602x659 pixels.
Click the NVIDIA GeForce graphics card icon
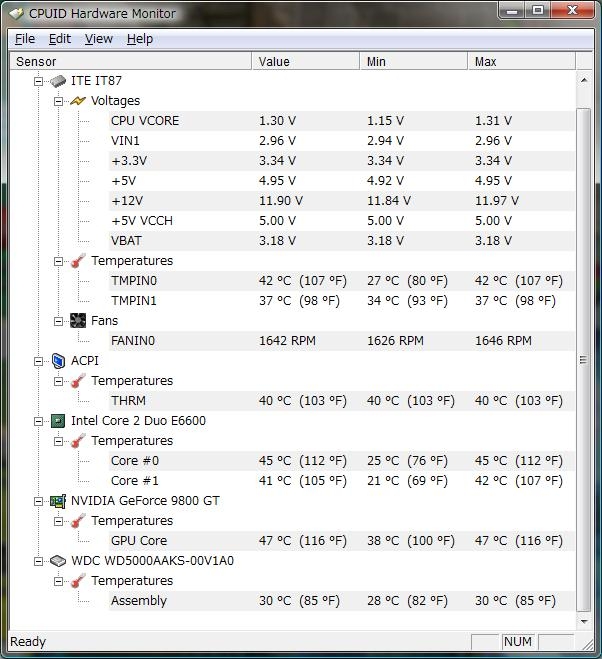tap(58, 501)
